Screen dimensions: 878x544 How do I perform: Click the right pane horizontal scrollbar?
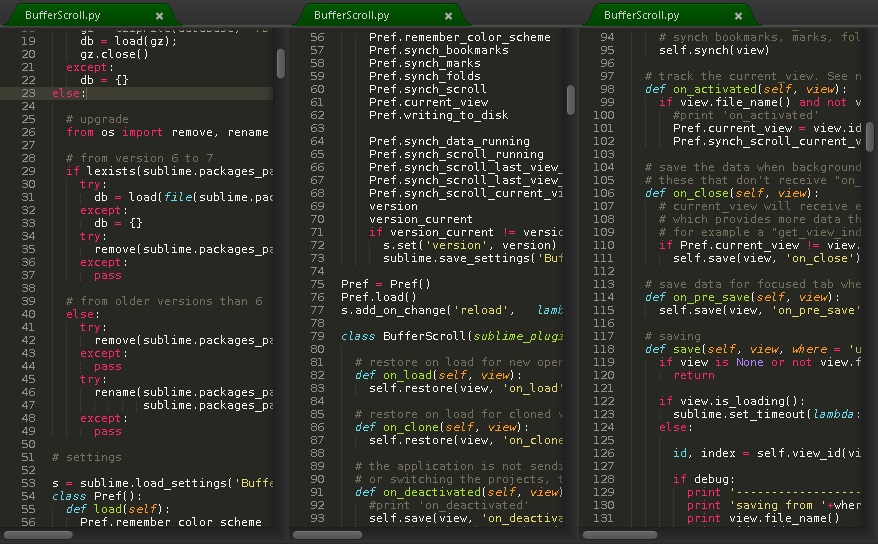pos(620,535)
